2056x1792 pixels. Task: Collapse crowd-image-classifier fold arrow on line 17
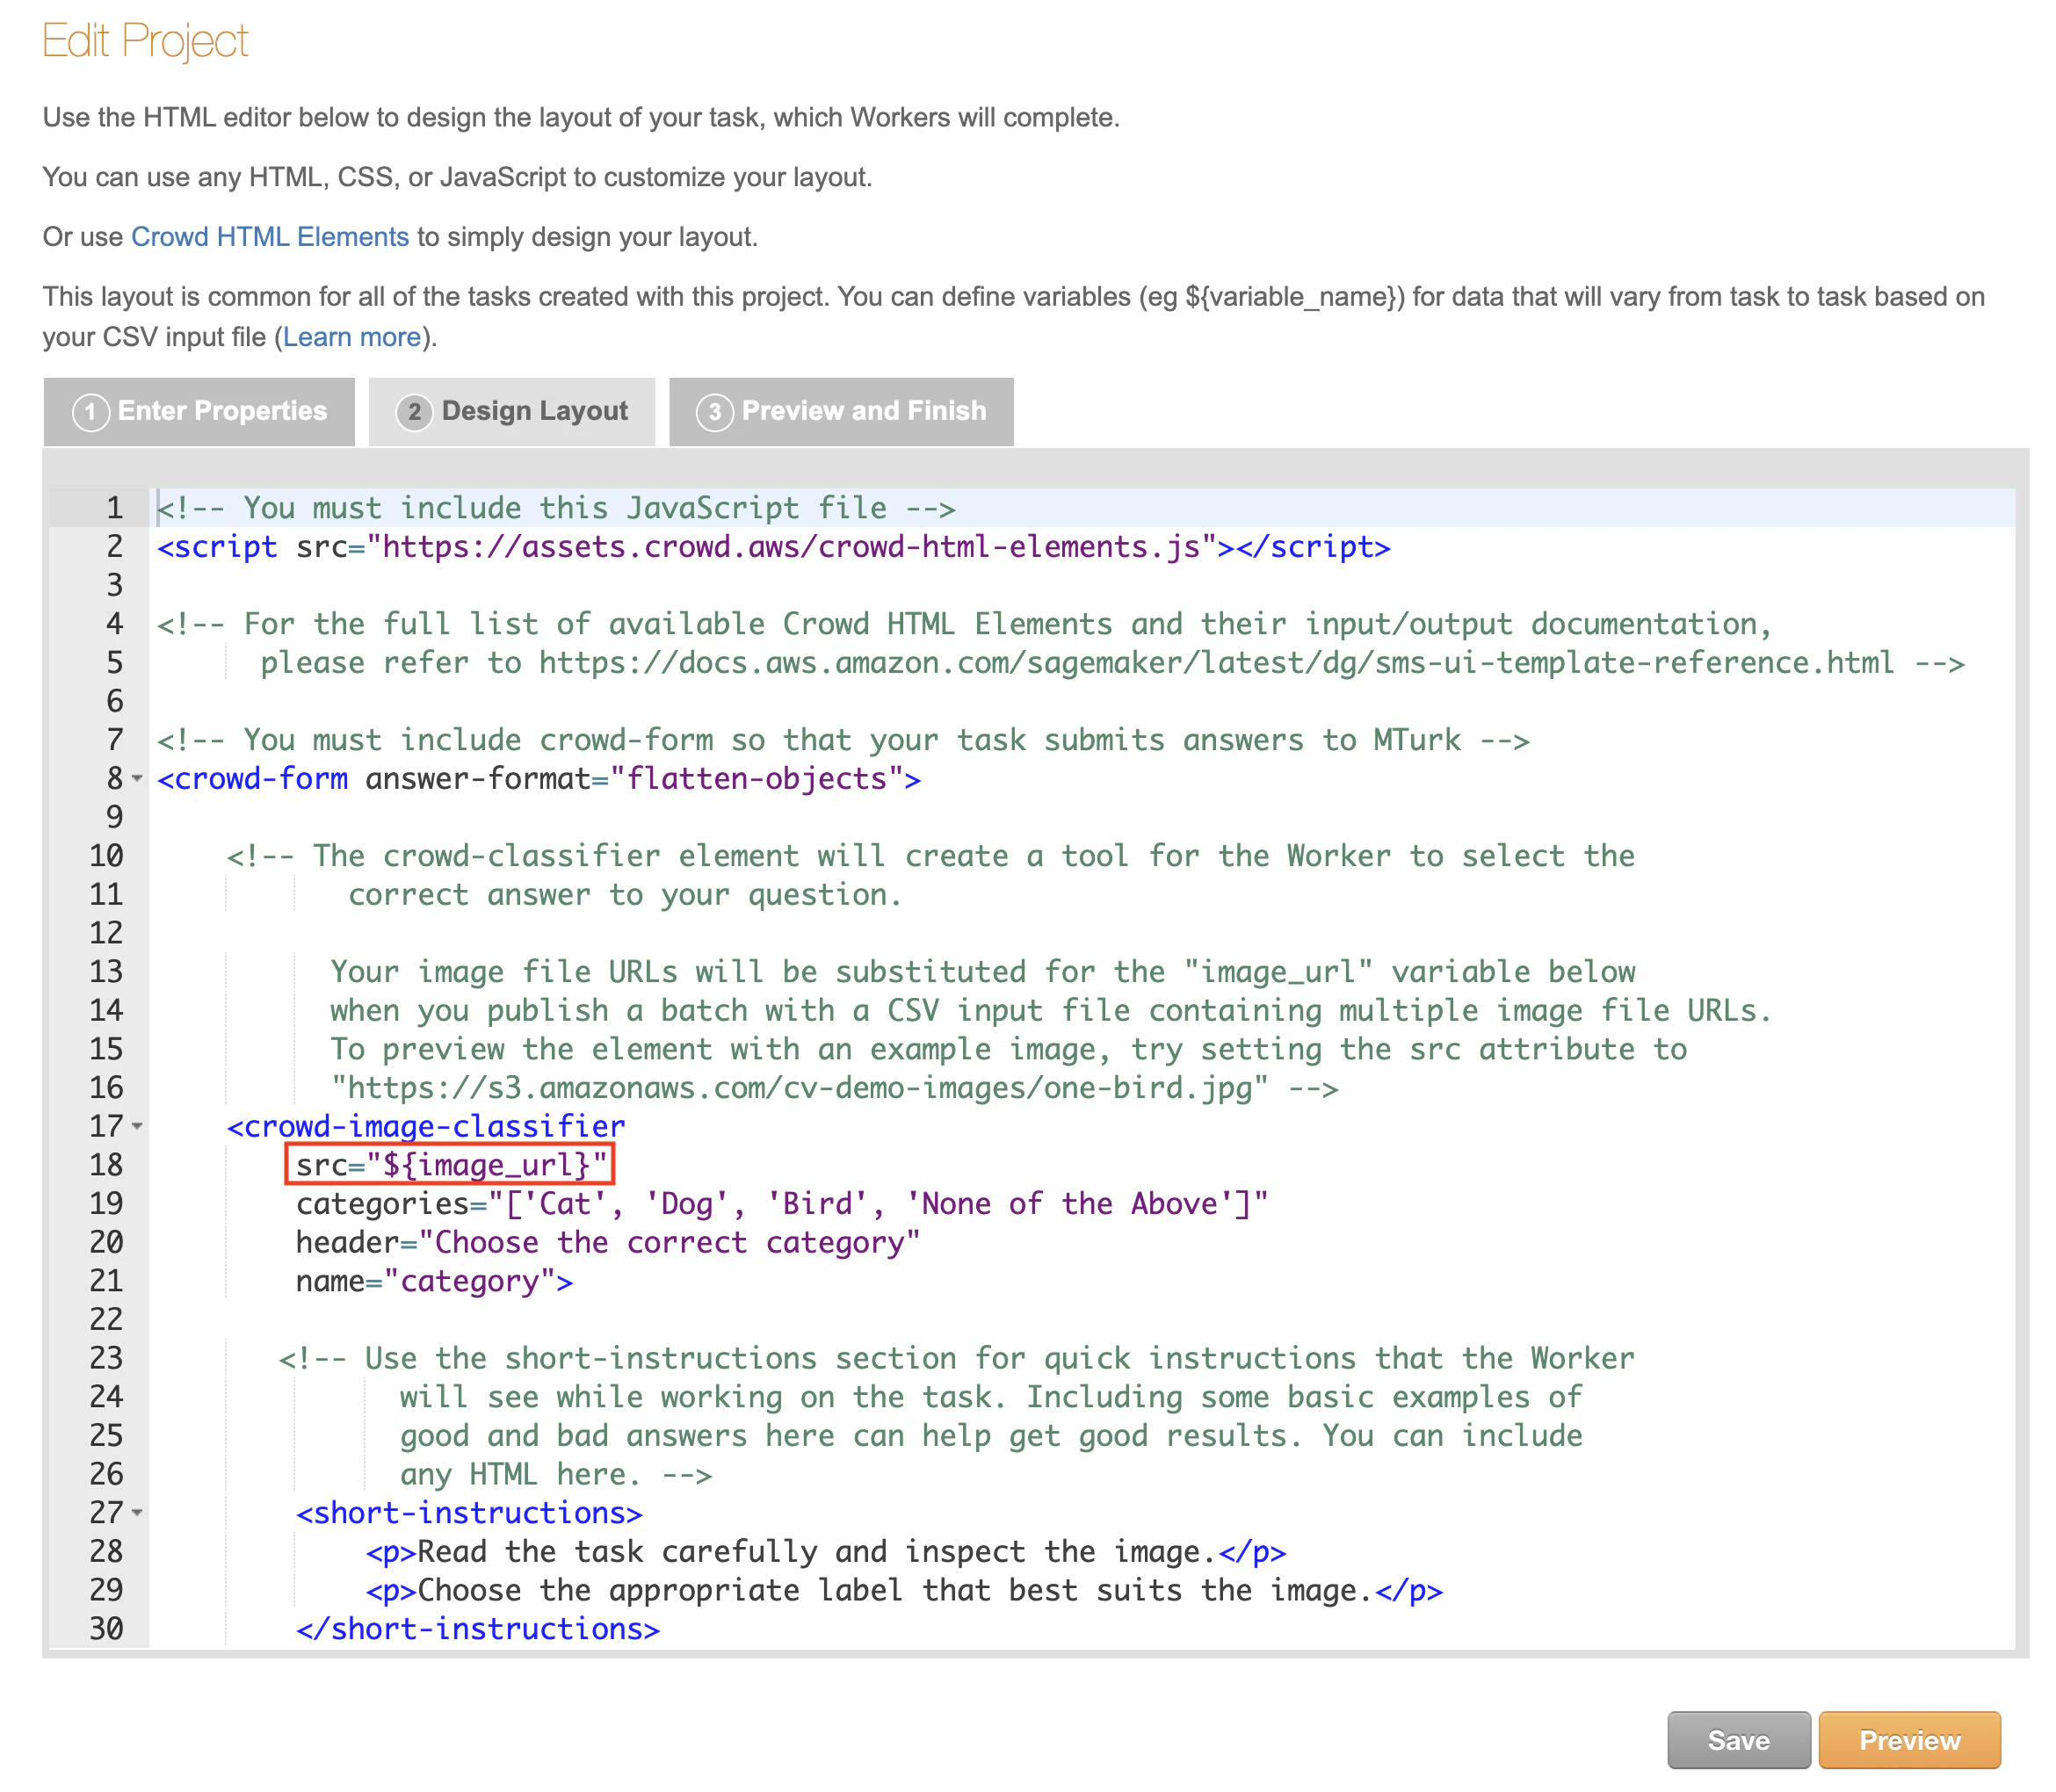pyautogui.click(x=138, y=1126)
